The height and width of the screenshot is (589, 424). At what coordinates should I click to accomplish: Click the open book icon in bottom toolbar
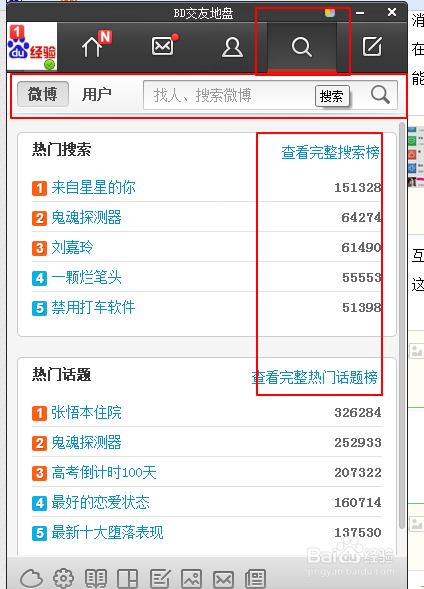pos(96,578)
